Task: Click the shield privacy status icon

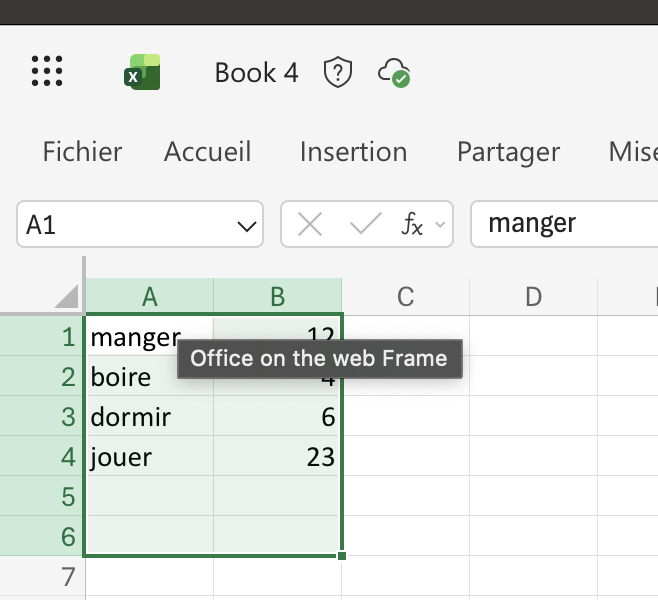Action: tap(339, 72)
